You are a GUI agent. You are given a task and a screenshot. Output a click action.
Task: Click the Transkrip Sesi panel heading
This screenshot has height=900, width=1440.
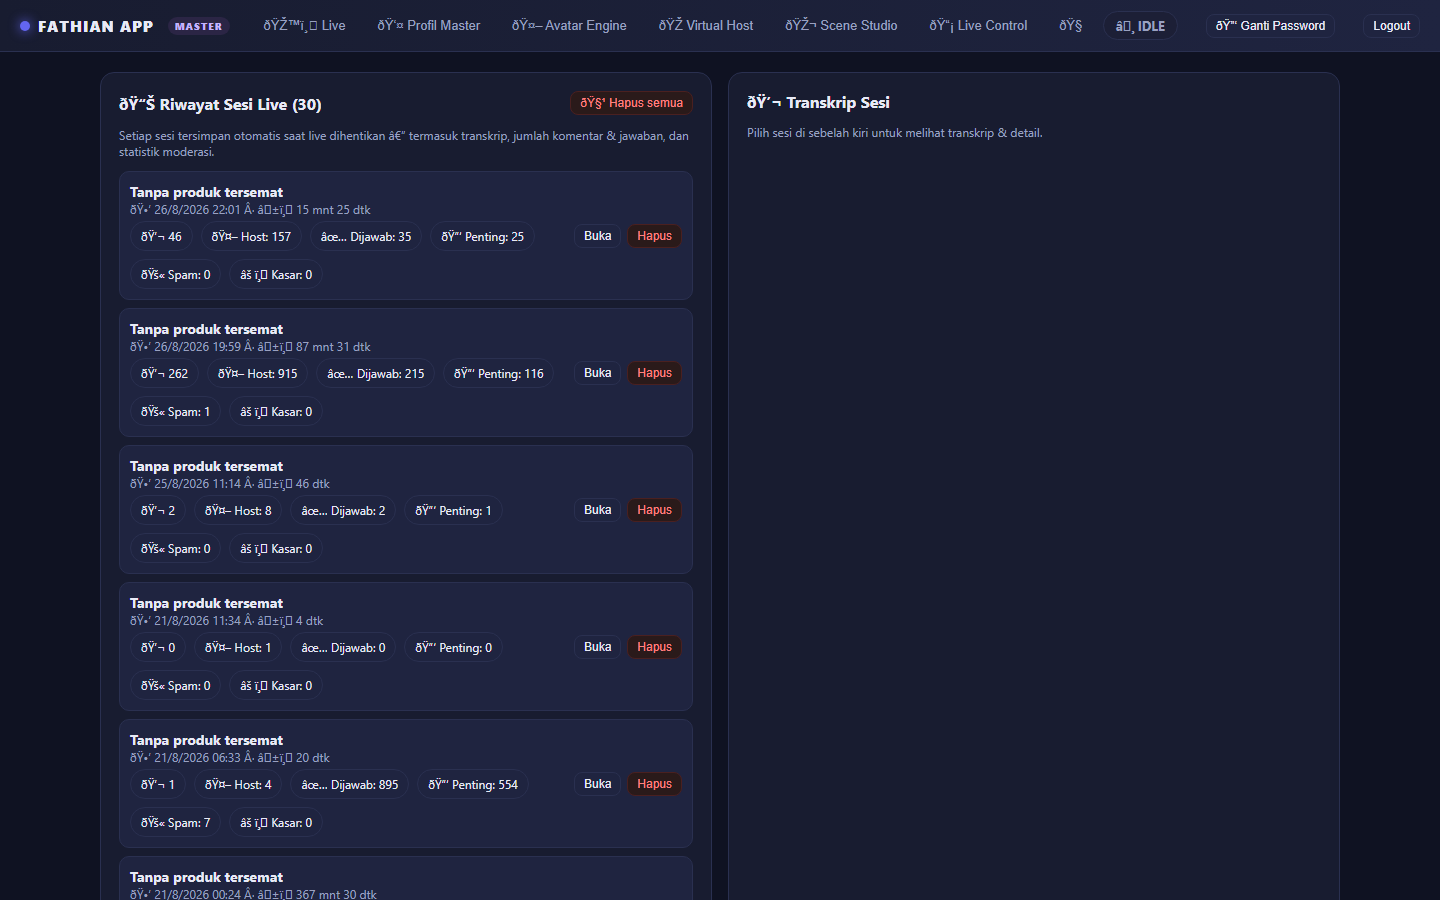[x=818, y=103]
